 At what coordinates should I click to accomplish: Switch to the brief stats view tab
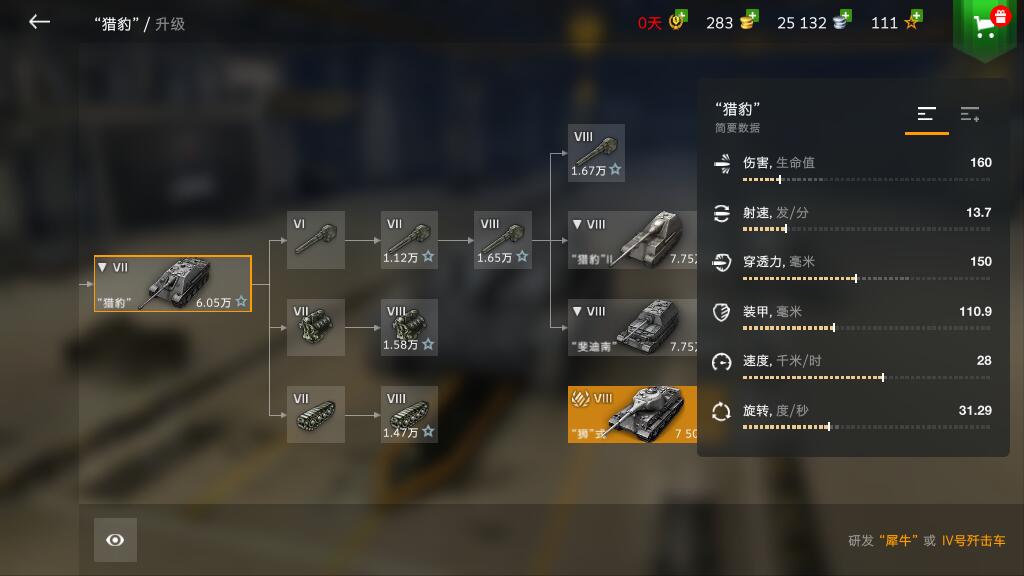[926, 115]
